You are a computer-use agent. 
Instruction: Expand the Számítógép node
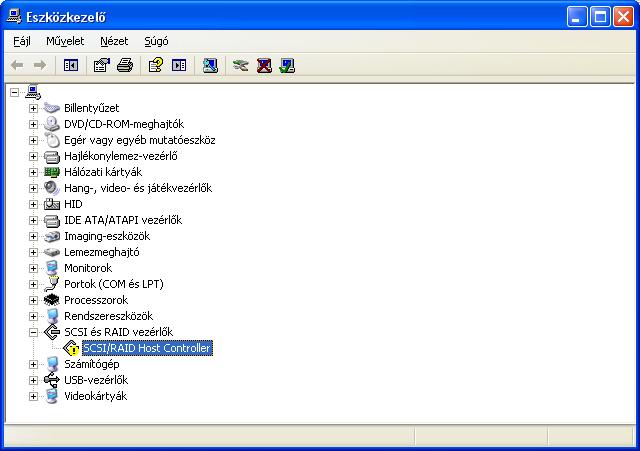tap(33, 364)
